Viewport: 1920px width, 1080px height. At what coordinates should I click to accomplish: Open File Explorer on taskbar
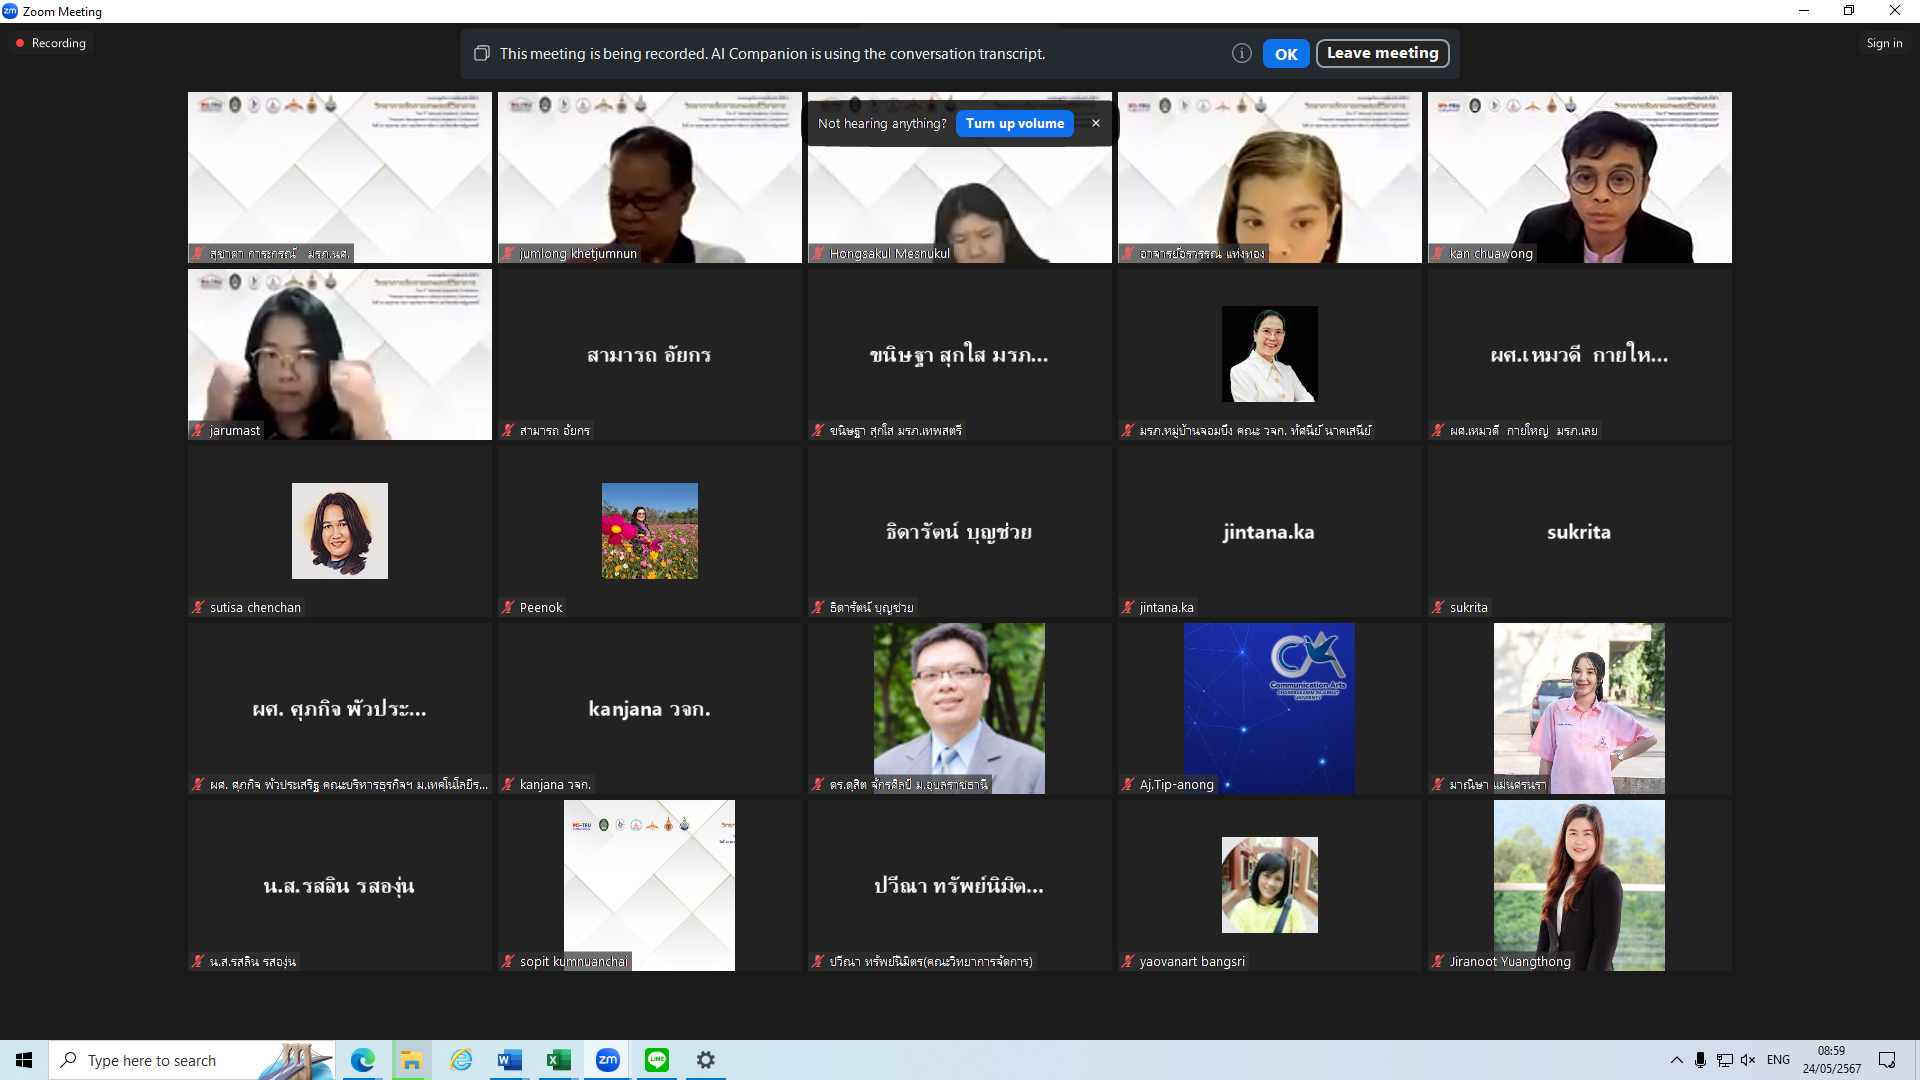[411, 1060]
